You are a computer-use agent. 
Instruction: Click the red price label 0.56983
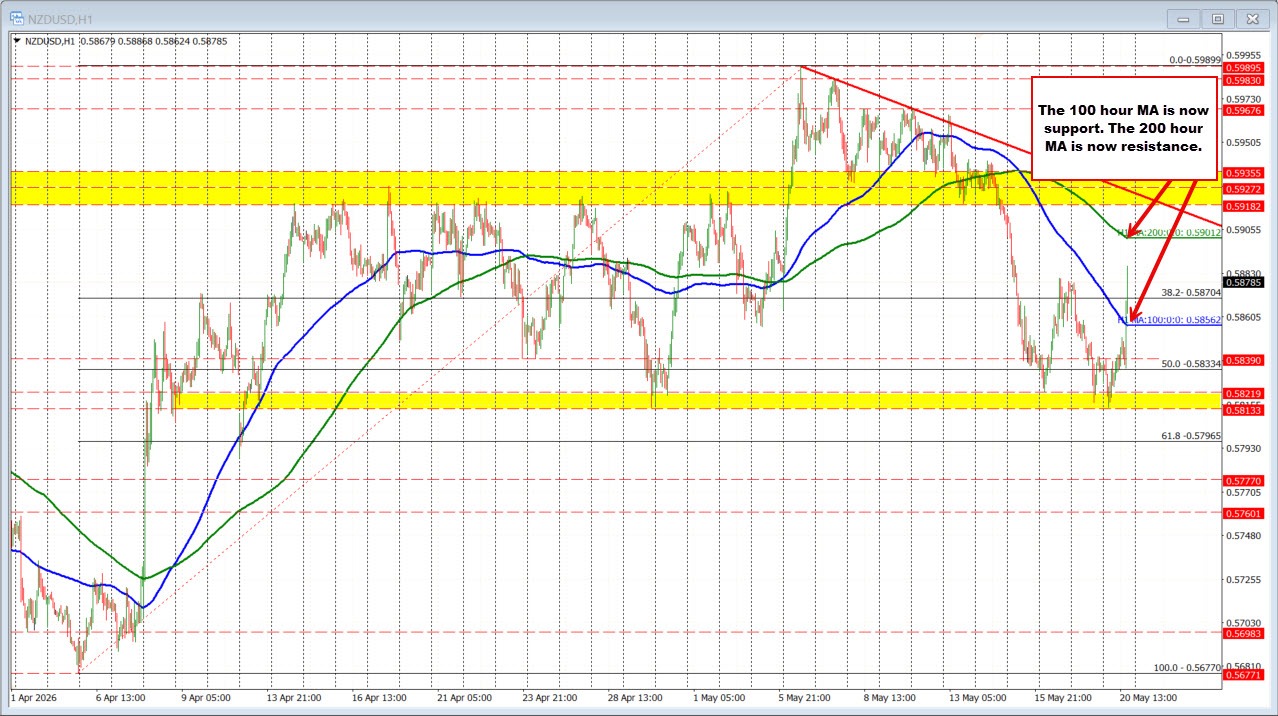click(x=1245, y=633)
